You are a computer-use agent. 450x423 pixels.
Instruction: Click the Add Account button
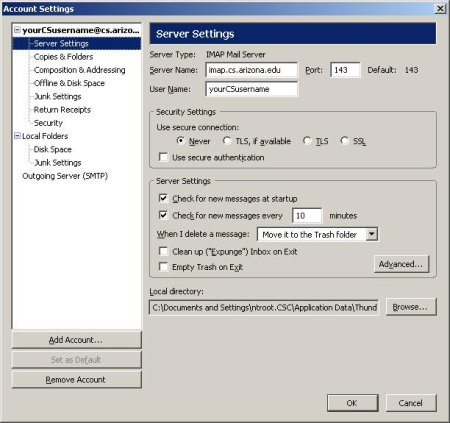click(x=76, y=340)
